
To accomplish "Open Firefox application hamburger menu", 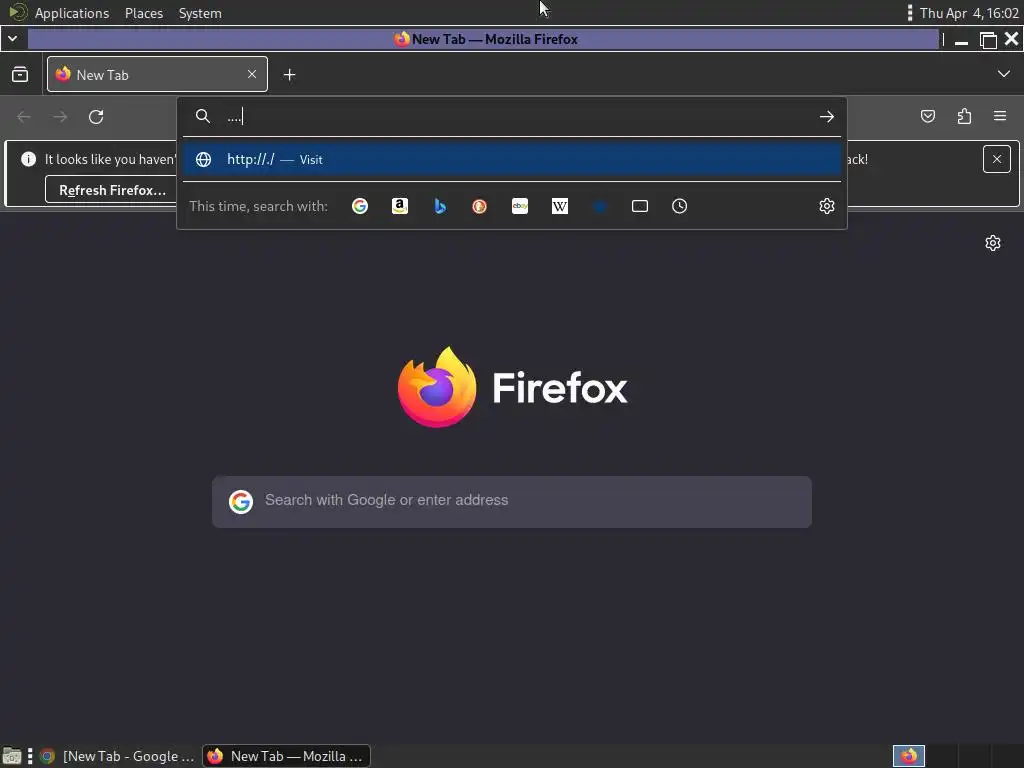I will [x=1000, y=116].
